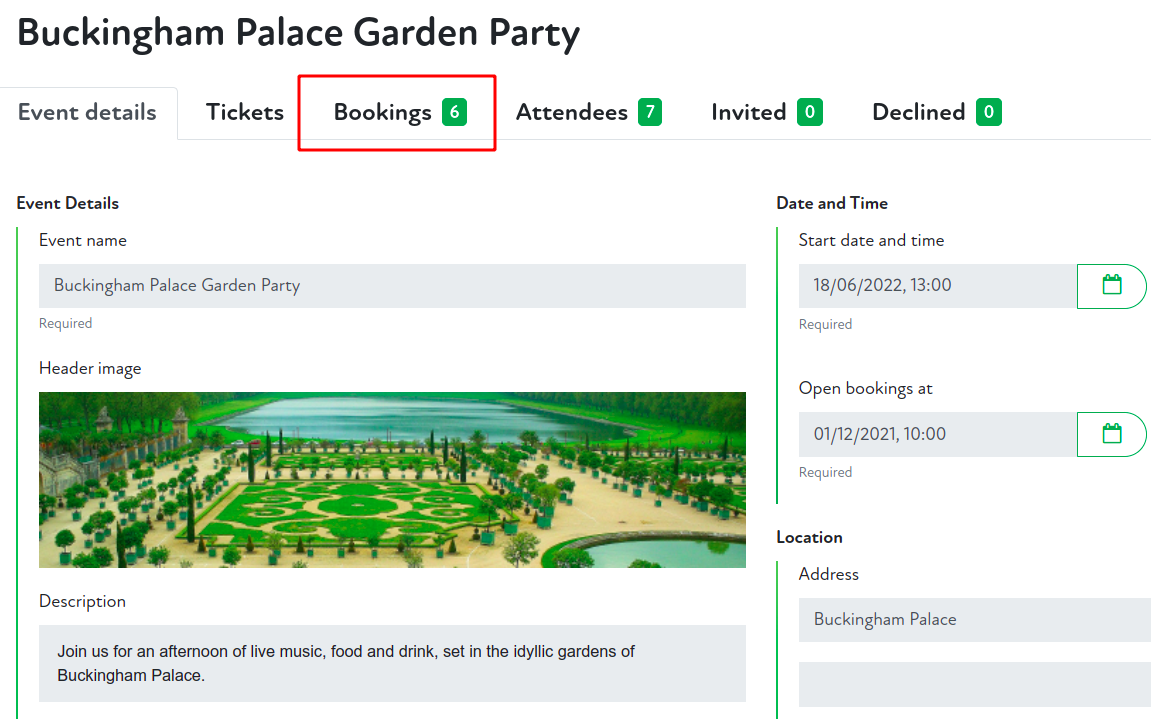The width and height of the screenshot is (1151, 719).
Task: Click the palace garden header image
Action: tap(392, 480)
